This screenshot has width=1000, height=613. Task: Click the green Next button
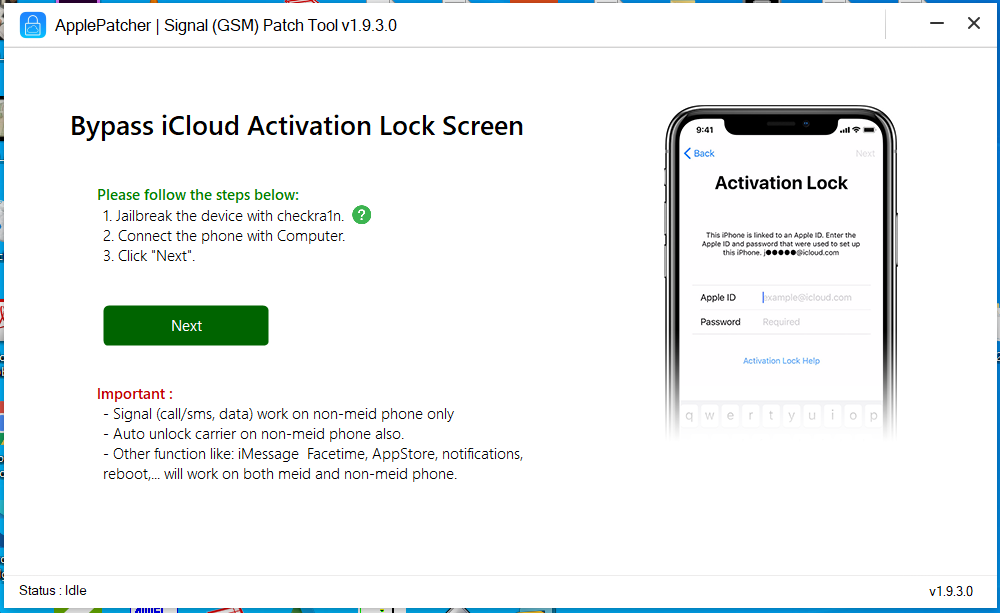(x=186, y=325)
